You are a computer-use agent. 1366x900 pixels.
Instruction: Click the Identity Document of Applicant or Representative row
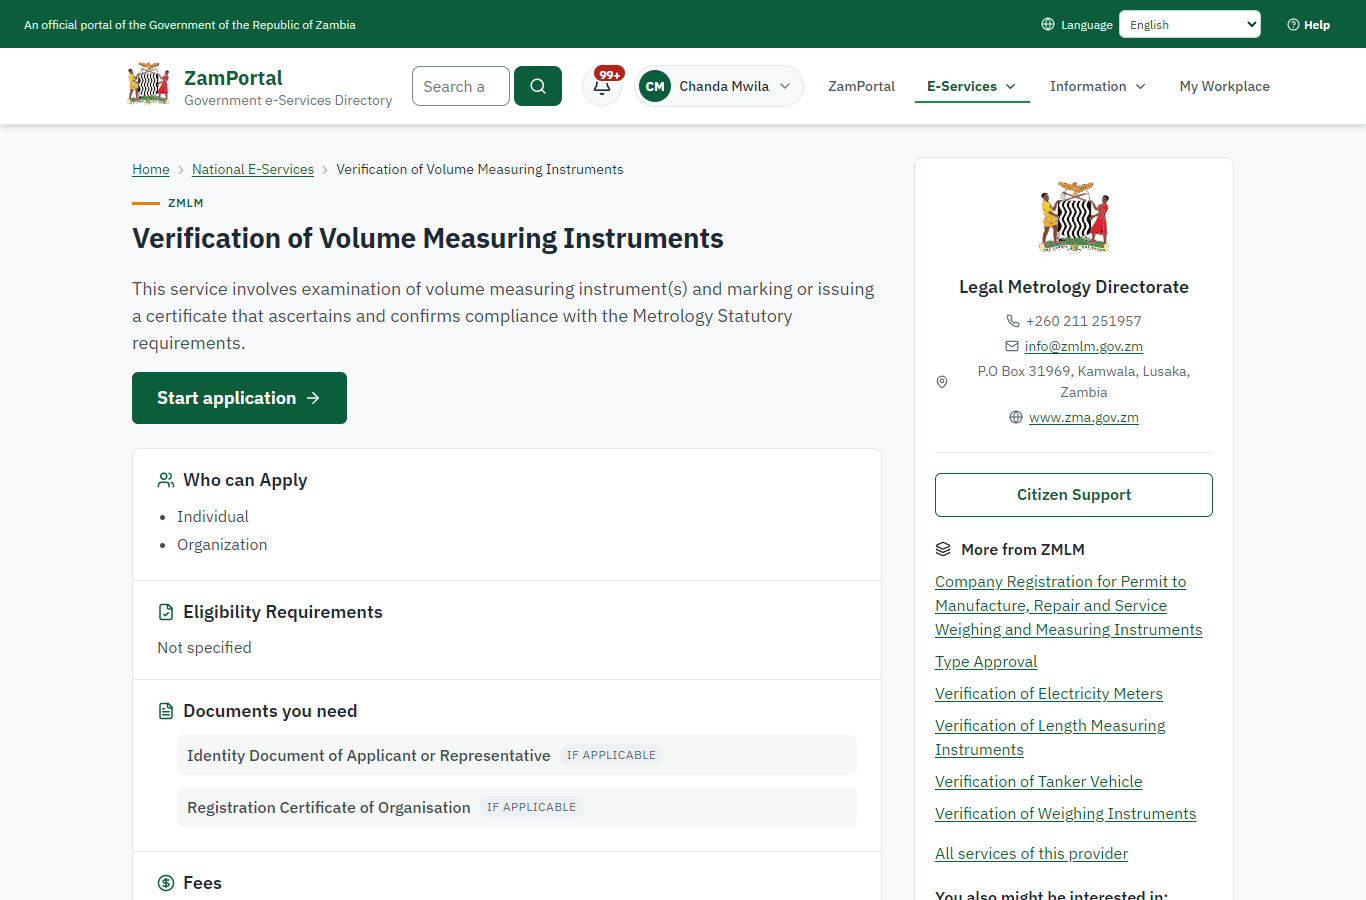click(517, 755)
